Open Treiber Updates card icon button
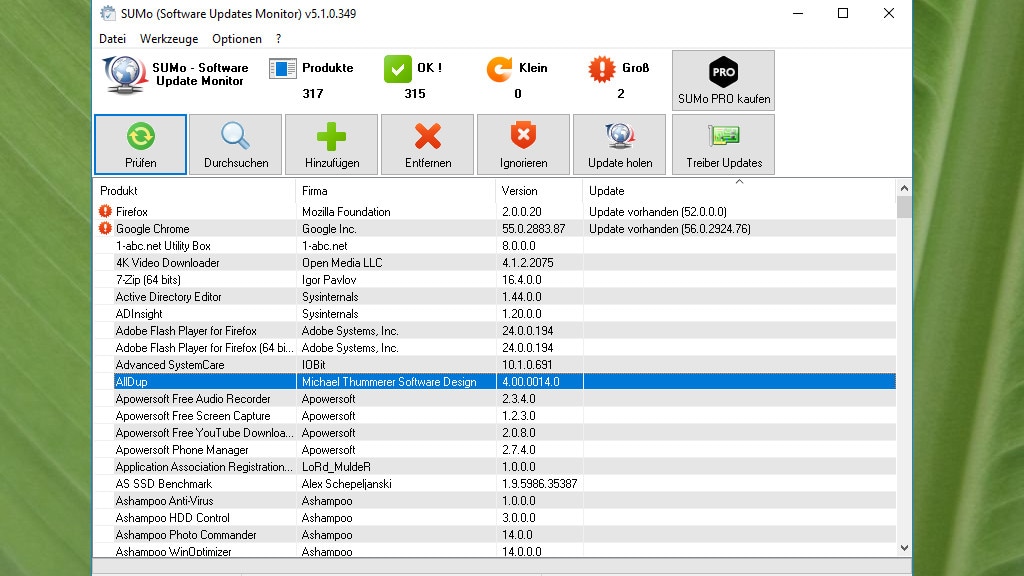Viewport: 1024px width, 576px height. (724, 144)
